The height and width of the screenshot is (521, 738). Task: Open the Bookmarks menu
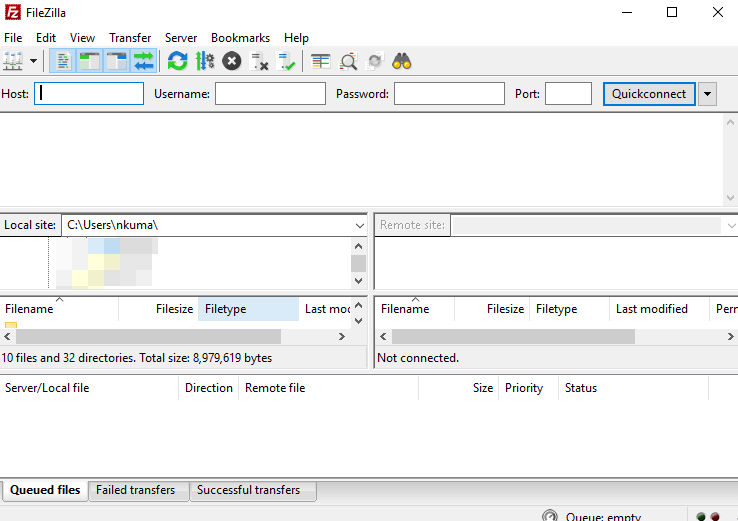pos(241,38)
